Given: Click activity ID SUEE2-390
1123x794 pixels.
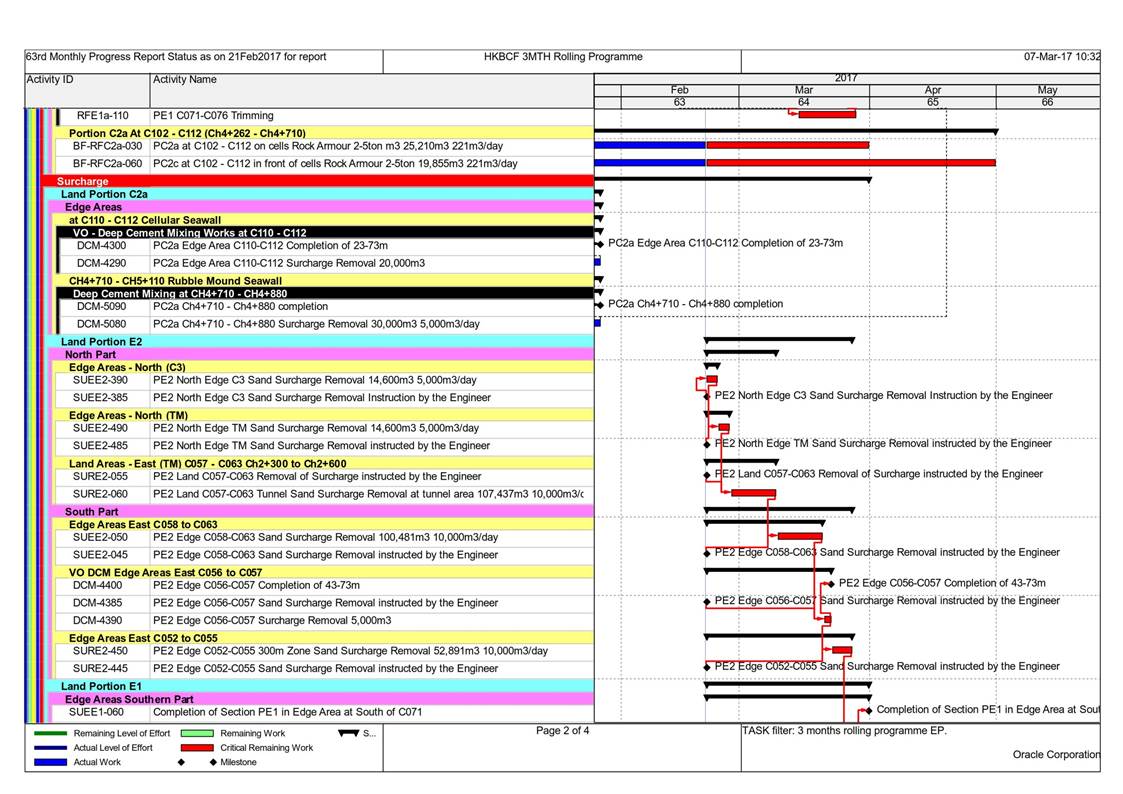Looking at the screenshot, I should coord(100,380).
